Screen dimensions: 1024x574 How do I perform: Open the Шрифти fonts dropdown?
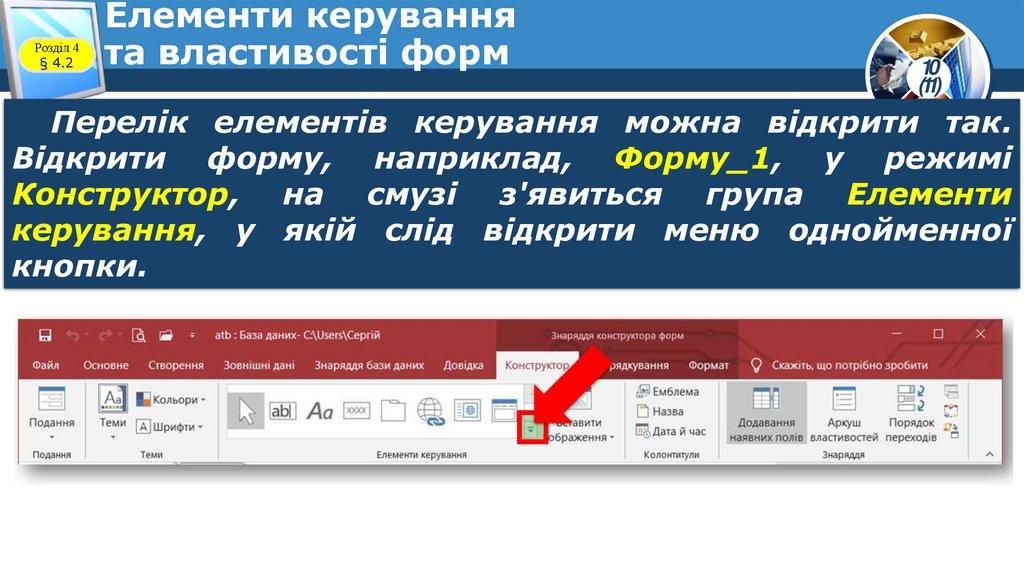click(x=169, y=427)
